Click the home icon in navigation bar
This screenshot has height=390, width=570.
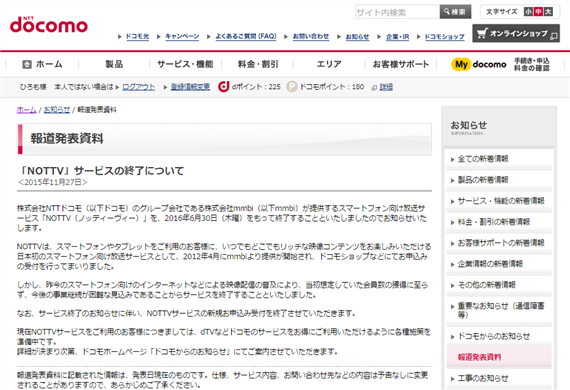point(27,64)
